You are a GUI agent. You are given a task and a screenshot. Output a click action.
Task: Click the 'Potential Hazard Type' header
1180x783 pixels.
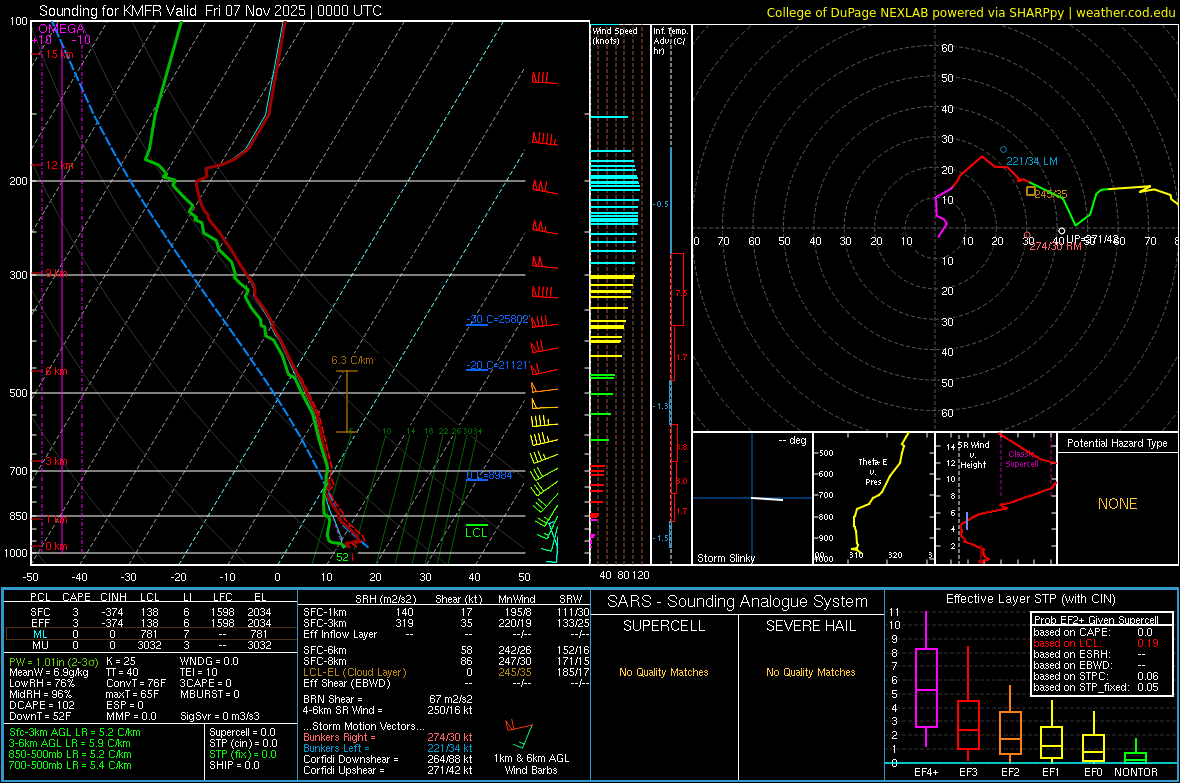(1117, 443)
